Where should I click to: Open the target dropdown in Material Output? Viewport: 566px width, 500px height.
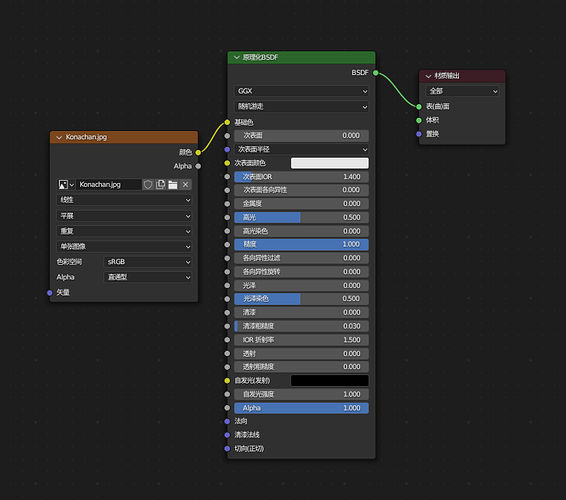tap(462, 91)
